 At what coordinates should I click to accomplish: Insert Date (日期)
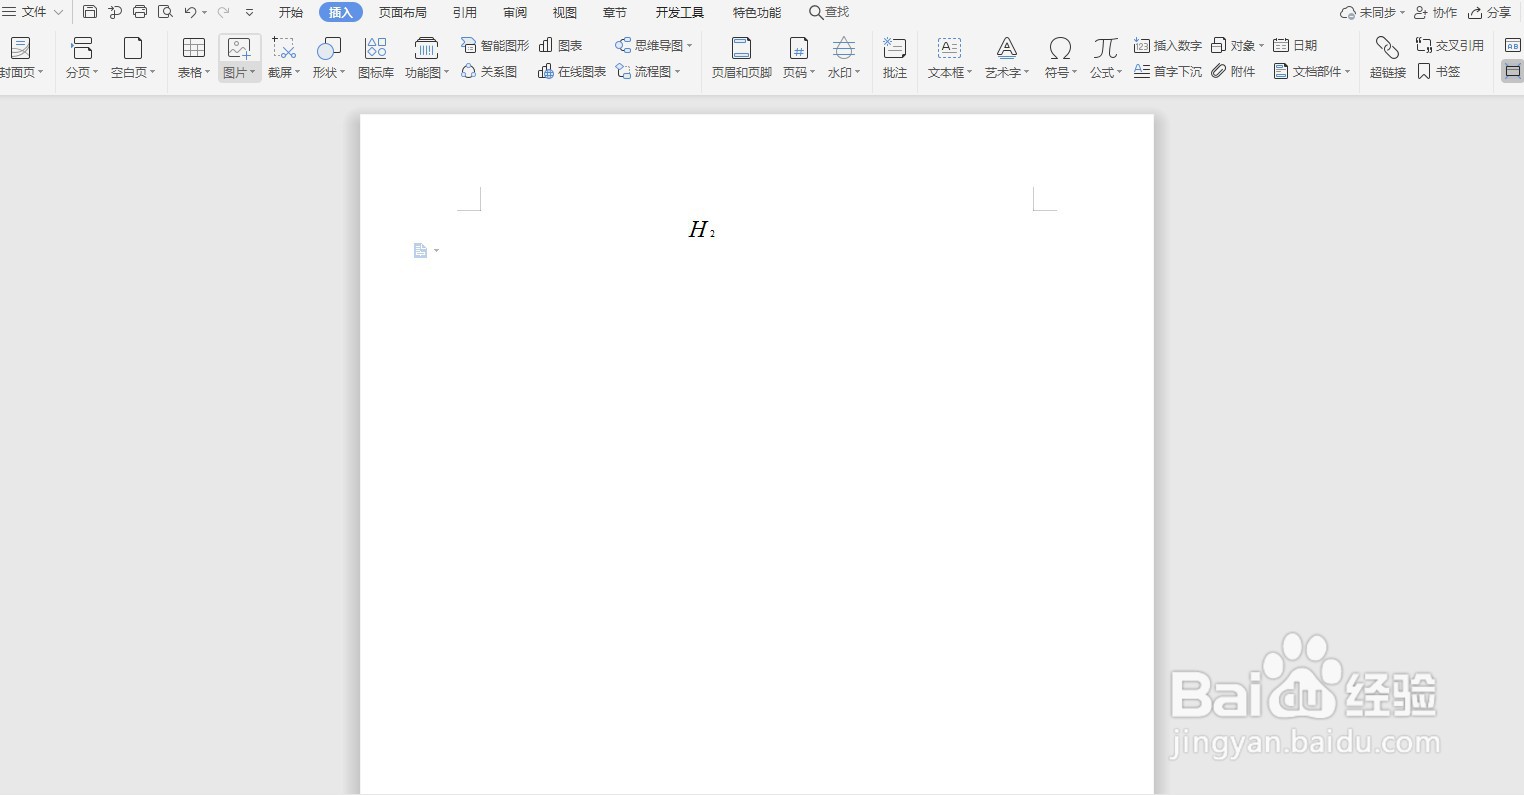tap(1295, 45)
